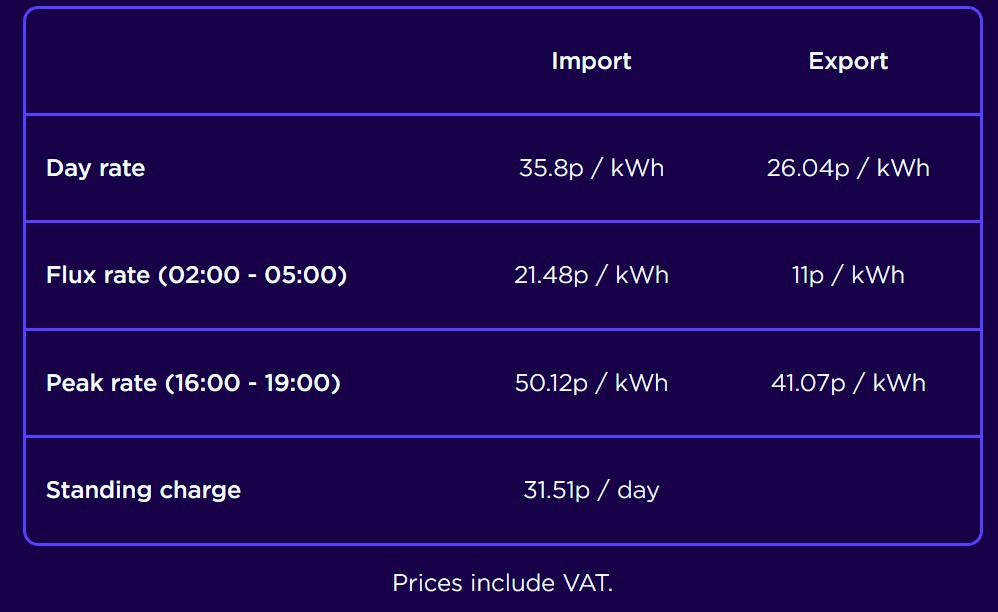
Task: Click the kWh unit in Flux rate import
Action: [x=642, y=275]
